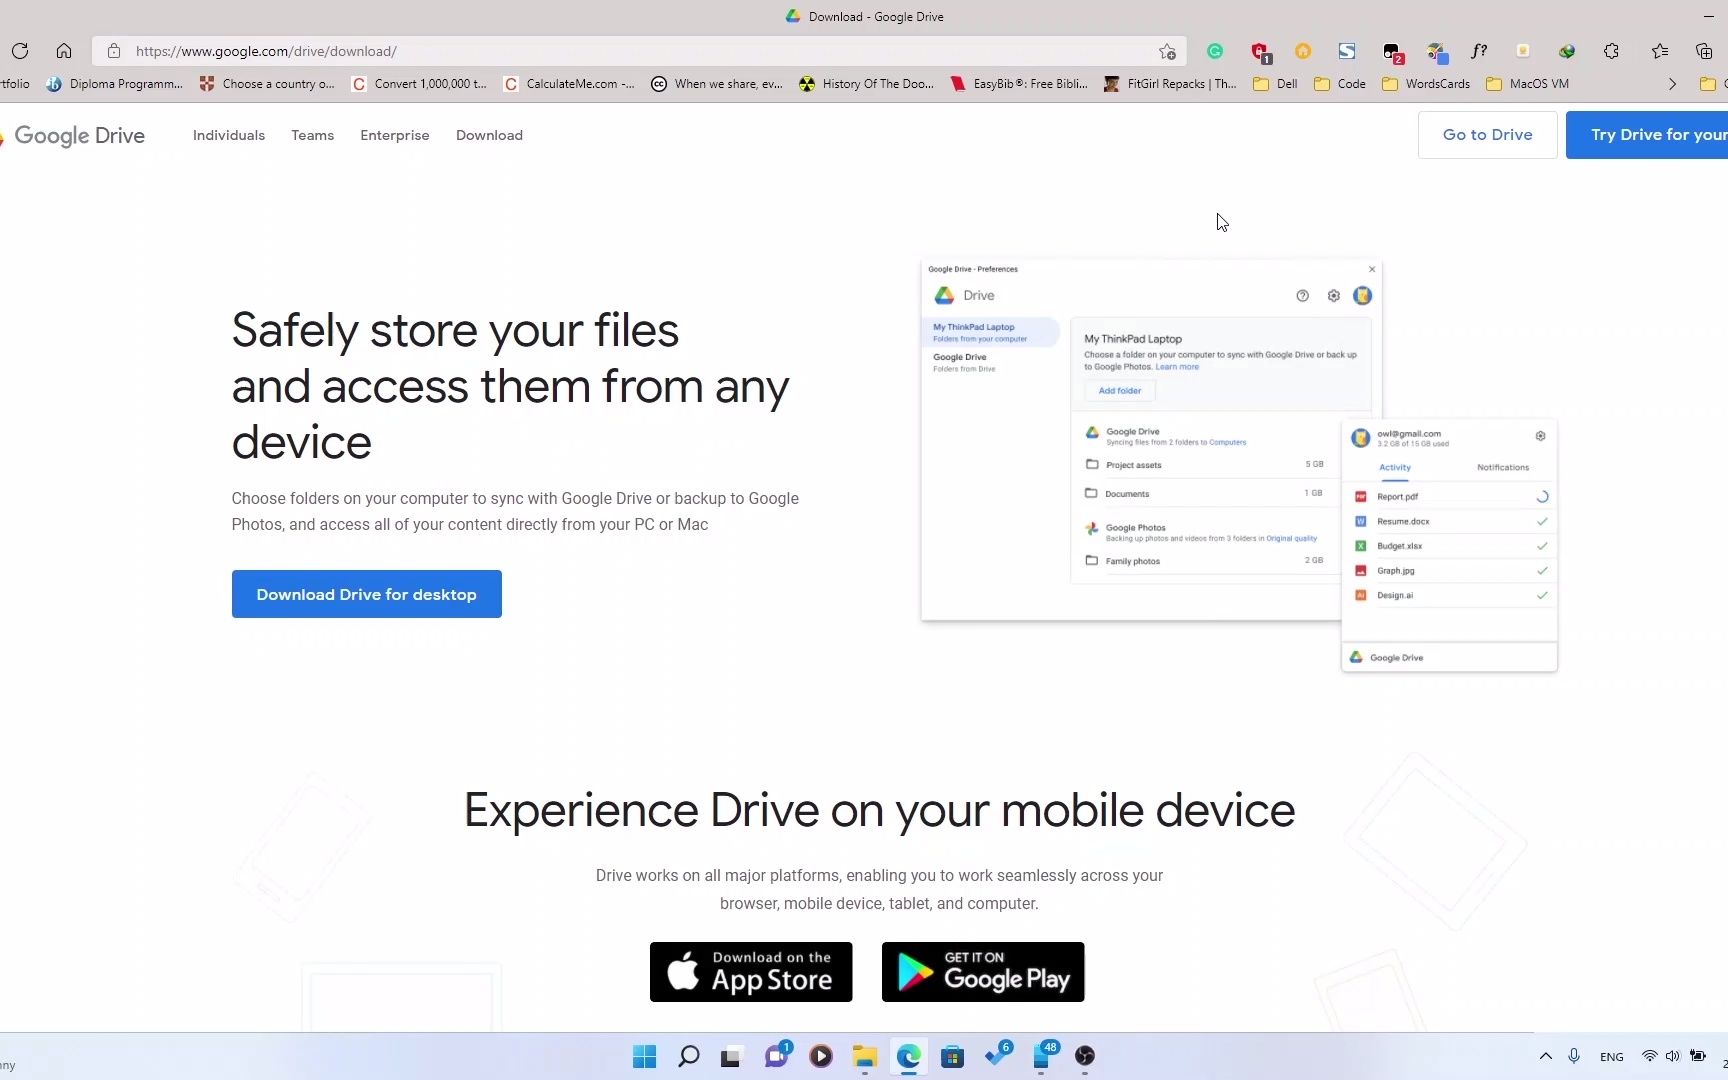
Task: Open the green globe download manager extension
Action: pyautogui.click(x=1567, y=51)
